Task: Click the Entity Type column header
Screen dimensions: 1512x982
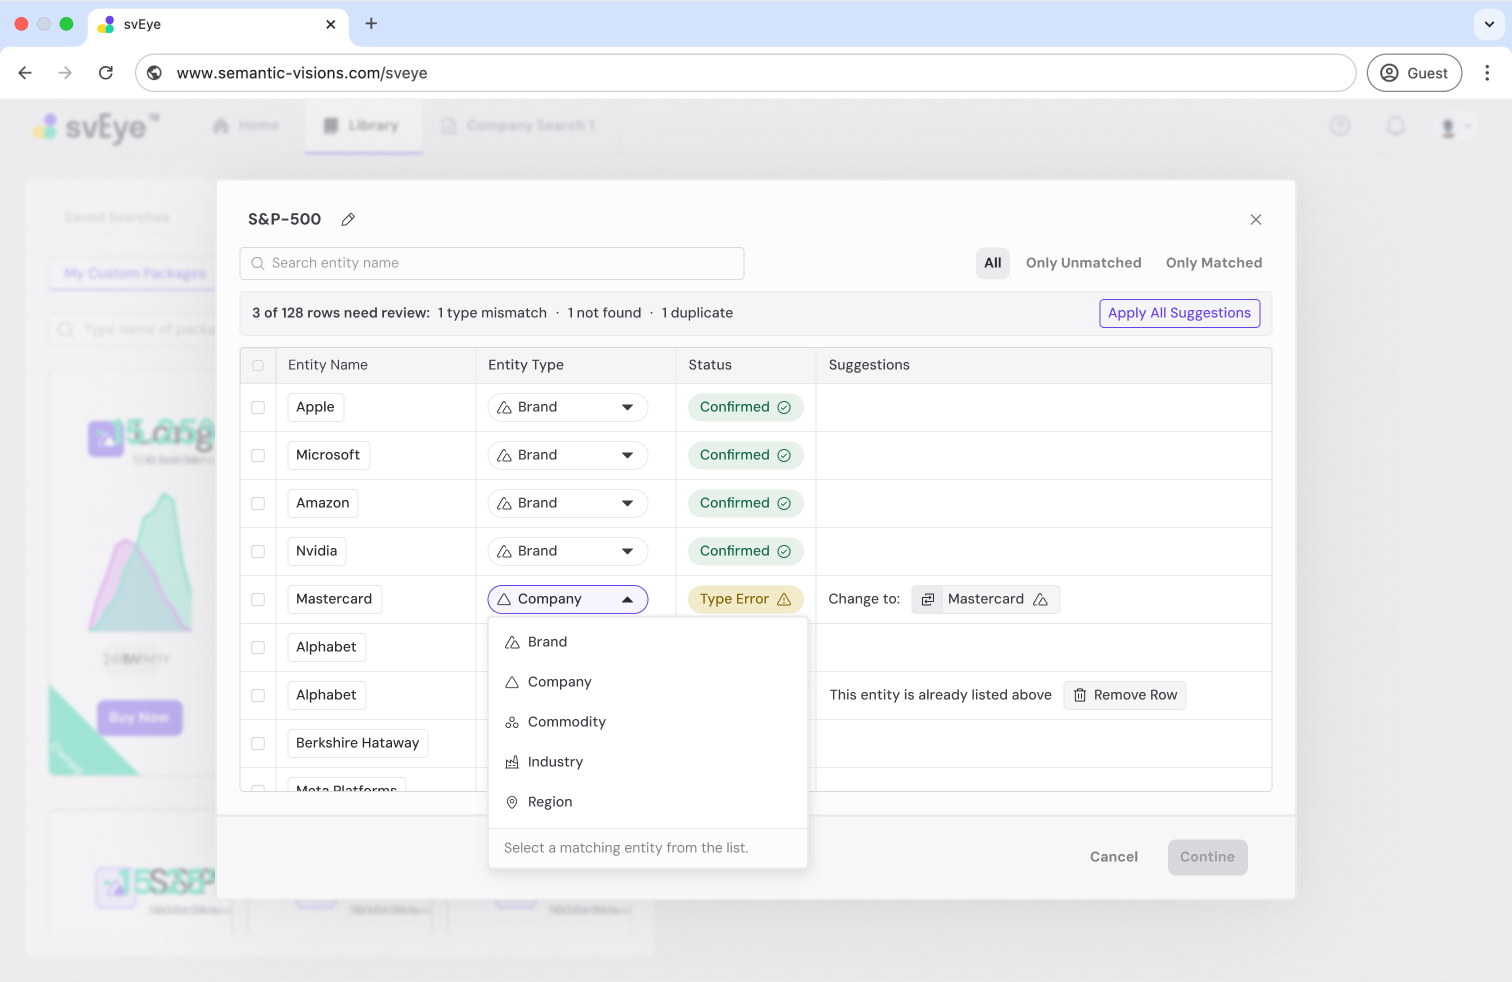Action: [525, 365]
